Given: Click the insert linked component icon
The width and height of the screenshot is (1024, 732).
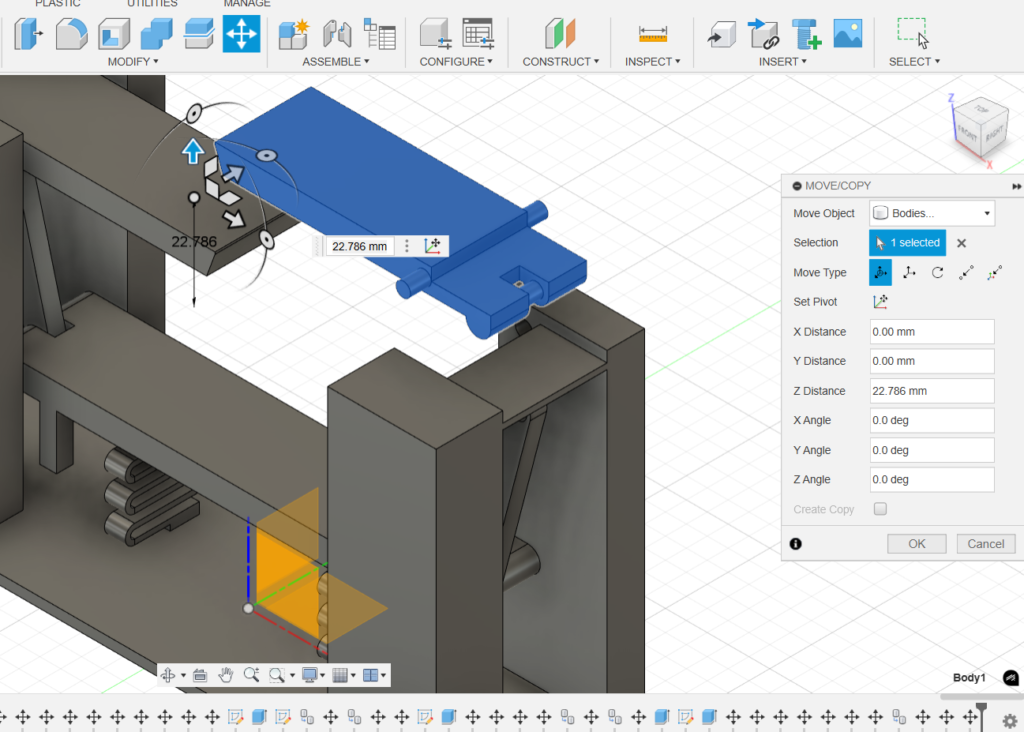Looking at the screenshot, I should 763,34.
